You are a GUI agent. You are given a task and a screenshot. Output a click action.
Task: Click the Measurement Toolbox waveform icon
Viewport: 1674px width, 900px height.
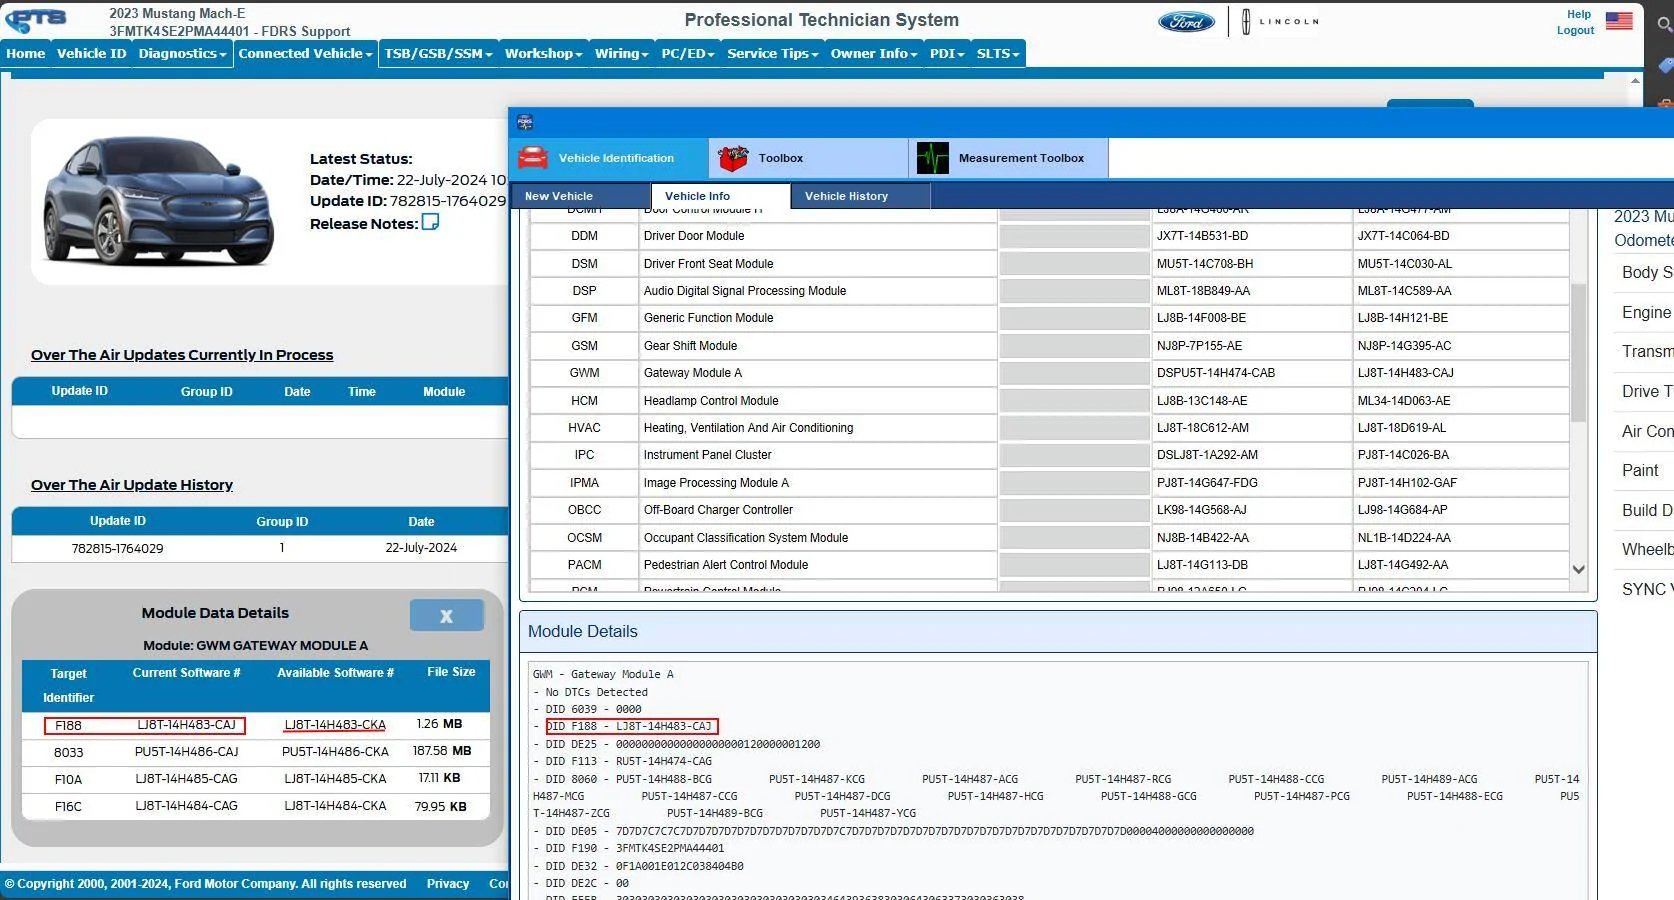(x=933, y=158)
